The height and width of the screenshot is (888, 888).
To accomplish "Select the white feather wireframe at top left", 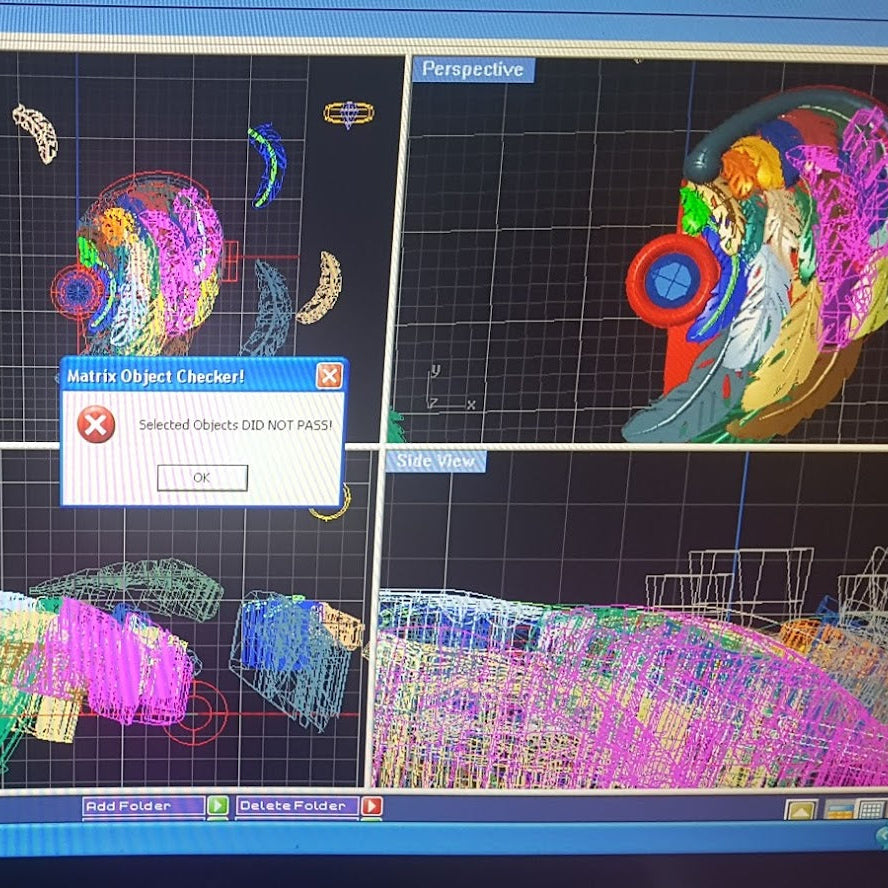I will (35, 132).
